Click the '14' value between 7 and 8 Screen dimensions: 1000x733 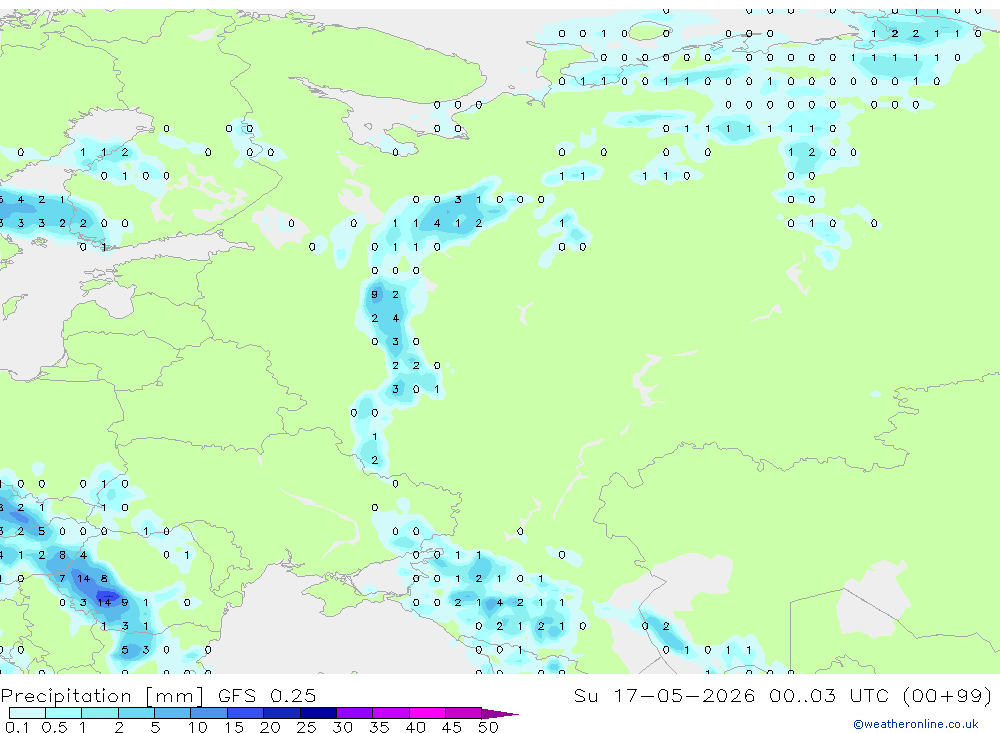[x=84, y=579]
